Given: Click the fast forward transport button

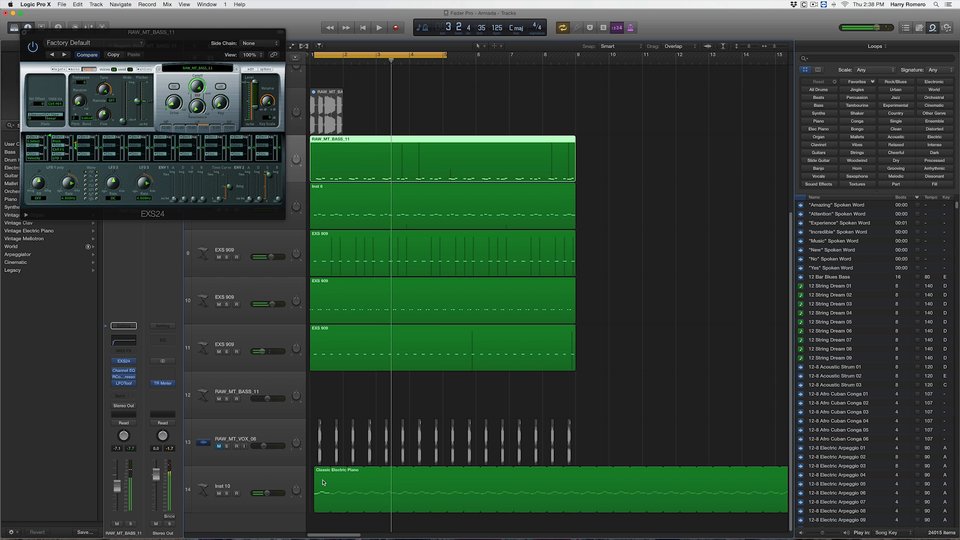Looking at the screenshot, I should tap(346, 28).
